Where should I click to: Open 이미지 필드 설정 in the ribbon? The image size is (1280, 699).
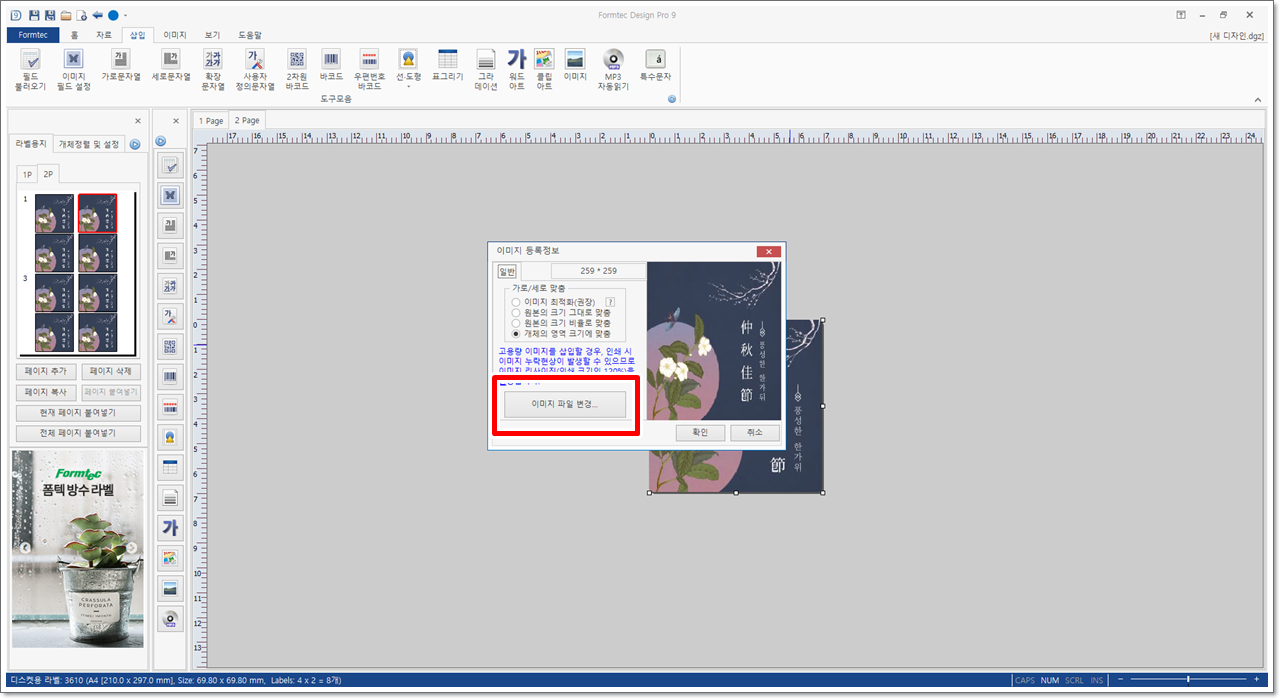tap(75, 69)
